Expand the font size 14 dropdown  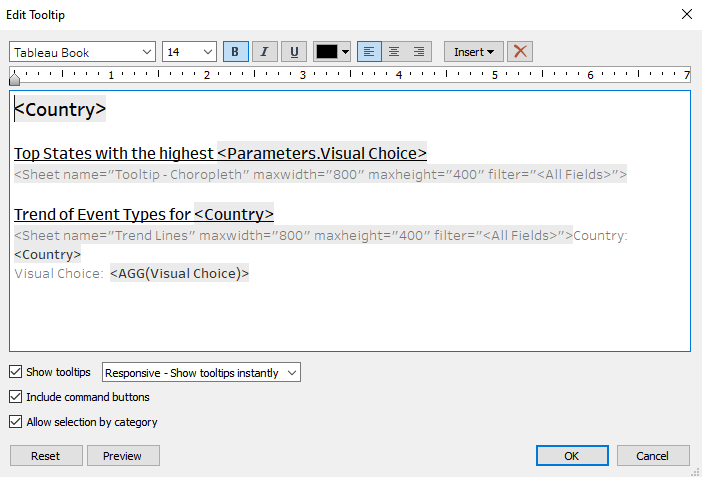pyautogui.click(x=190, y=52)
